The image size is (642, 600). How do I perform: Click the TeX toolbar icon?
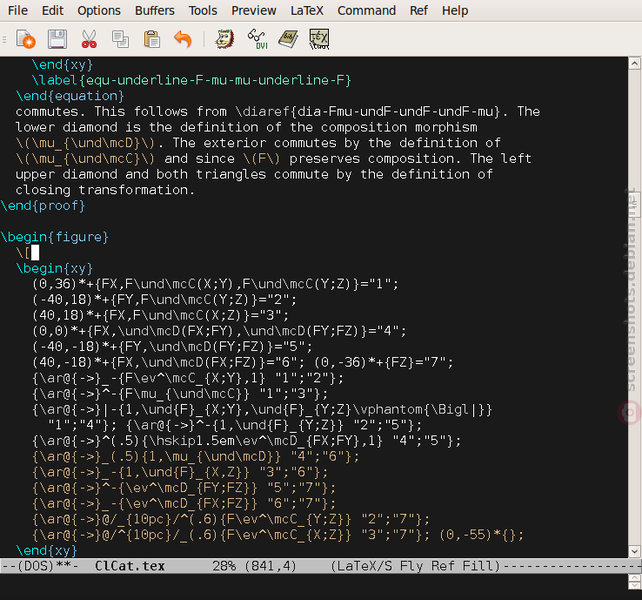(x=319, y=39)
